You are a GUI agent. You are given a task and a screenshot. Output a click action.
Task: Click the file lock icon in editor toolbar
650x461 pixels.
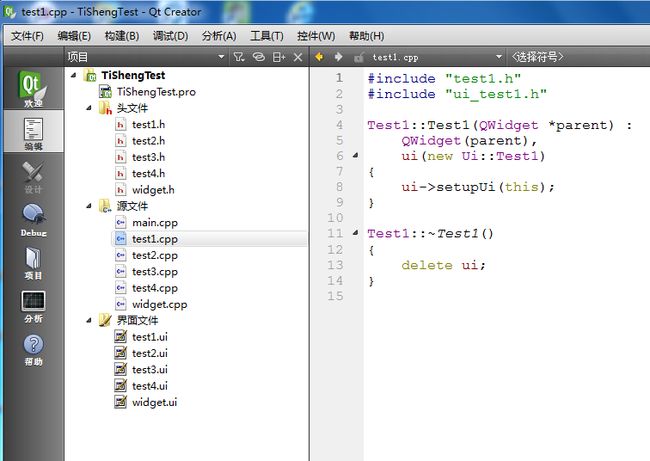(359, 57)
